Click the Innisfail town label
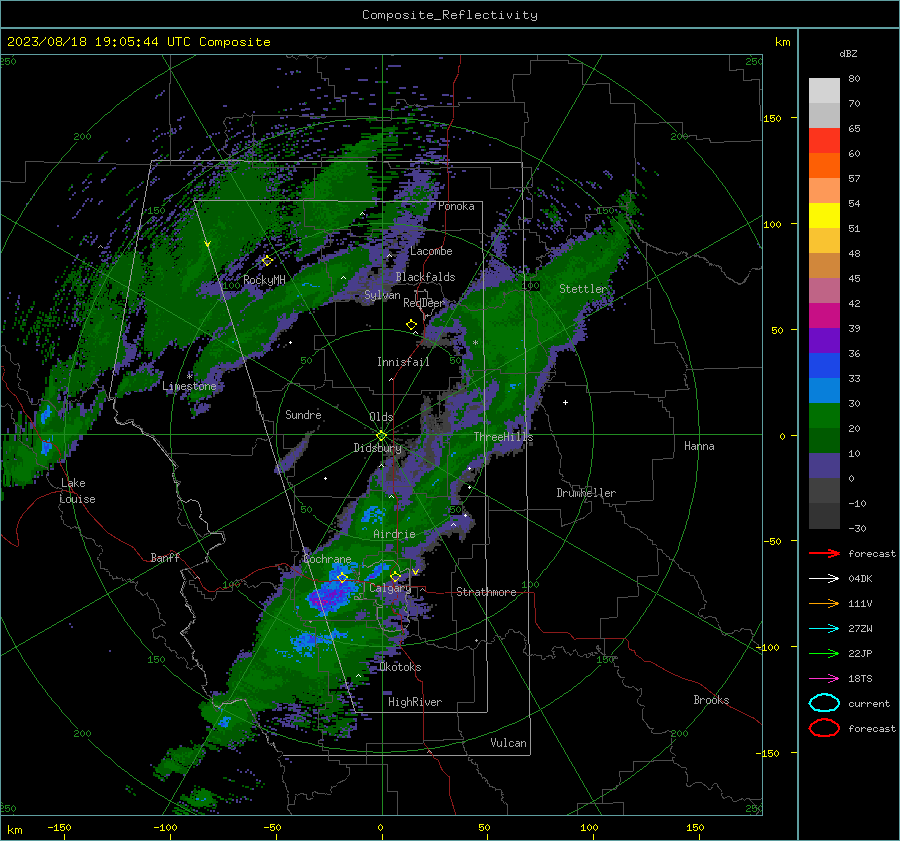This screenshot has width=900, height=841. pyautogui.click(x=403, y=362)
